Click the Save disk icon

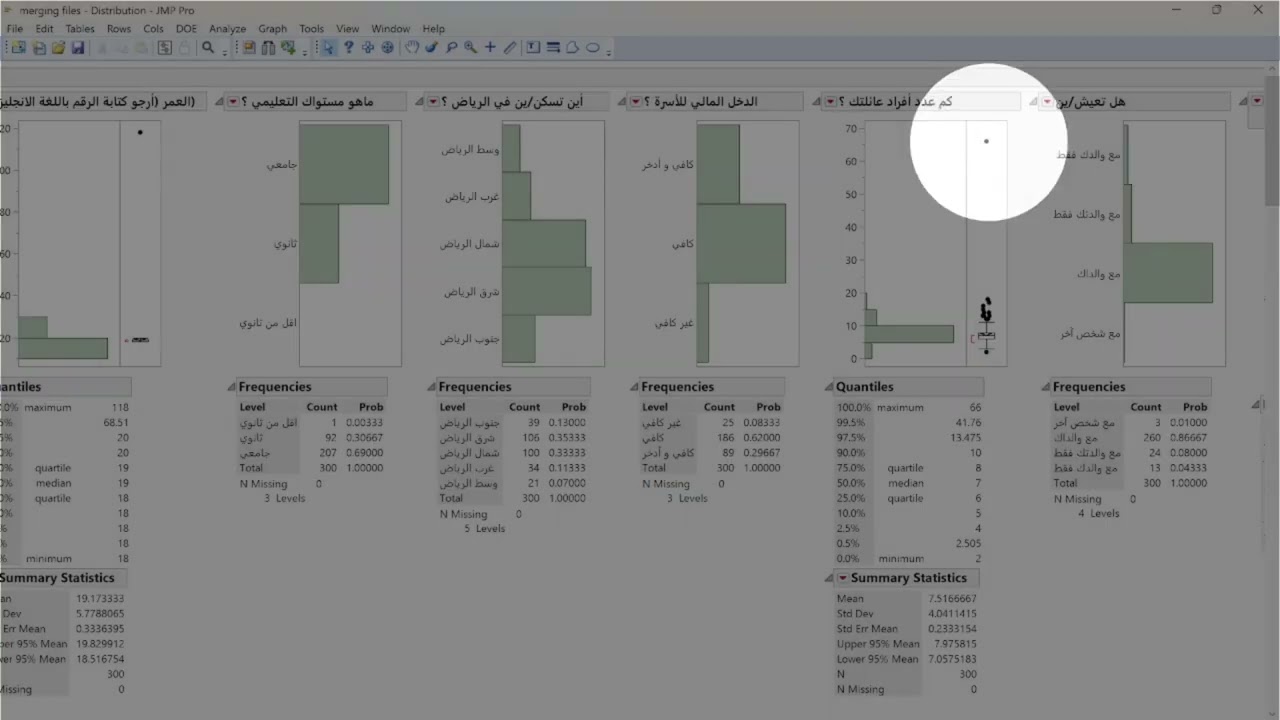click(77, 47)
